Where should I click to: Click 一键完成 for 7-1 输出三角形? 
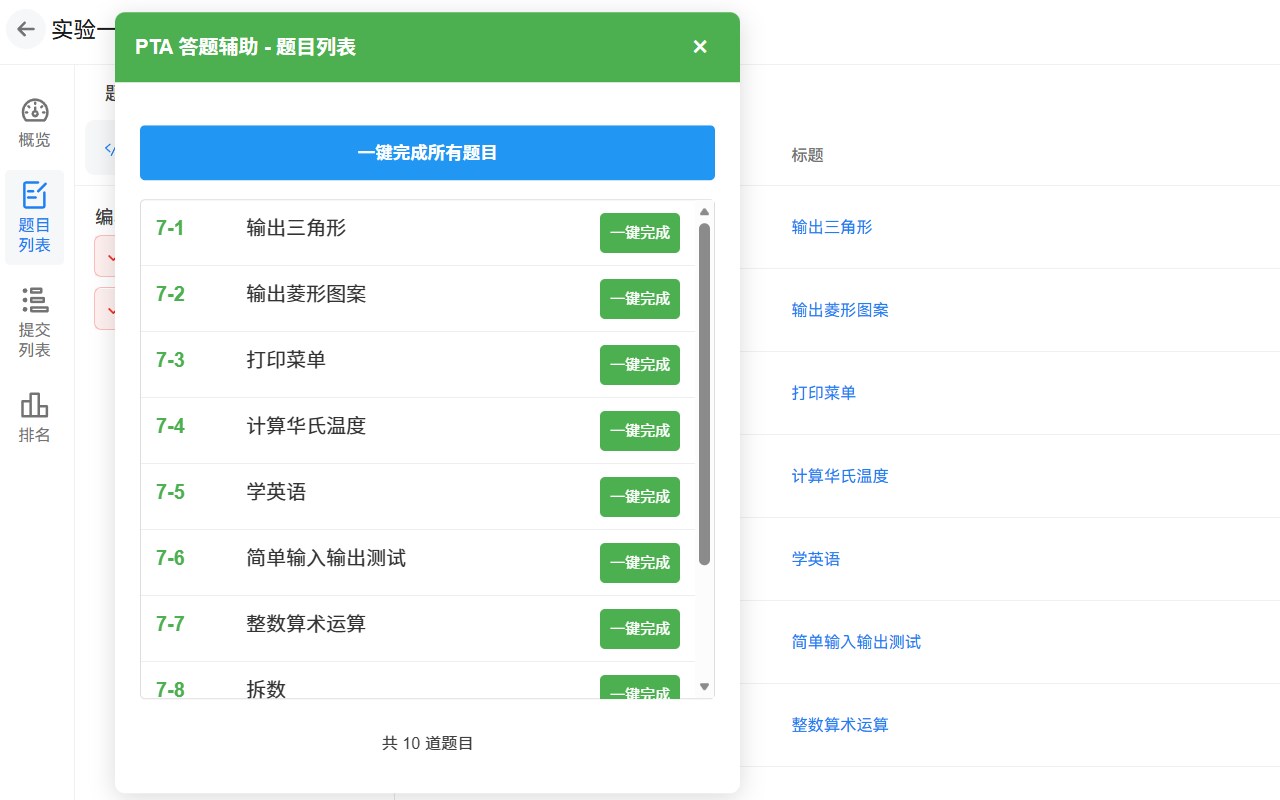(640, 233)
